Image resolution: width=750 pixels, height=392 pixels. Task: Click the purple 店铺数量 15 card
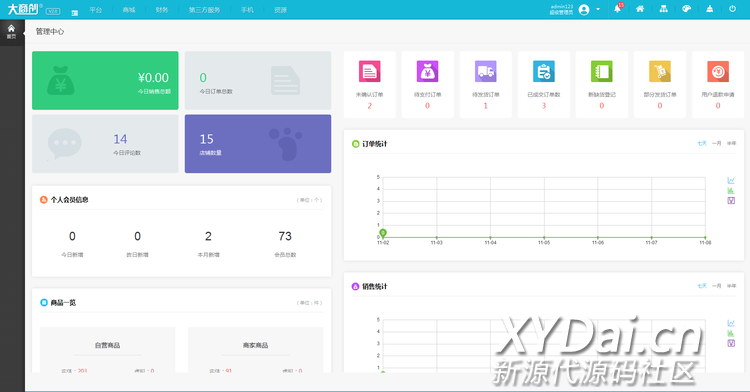258,143
